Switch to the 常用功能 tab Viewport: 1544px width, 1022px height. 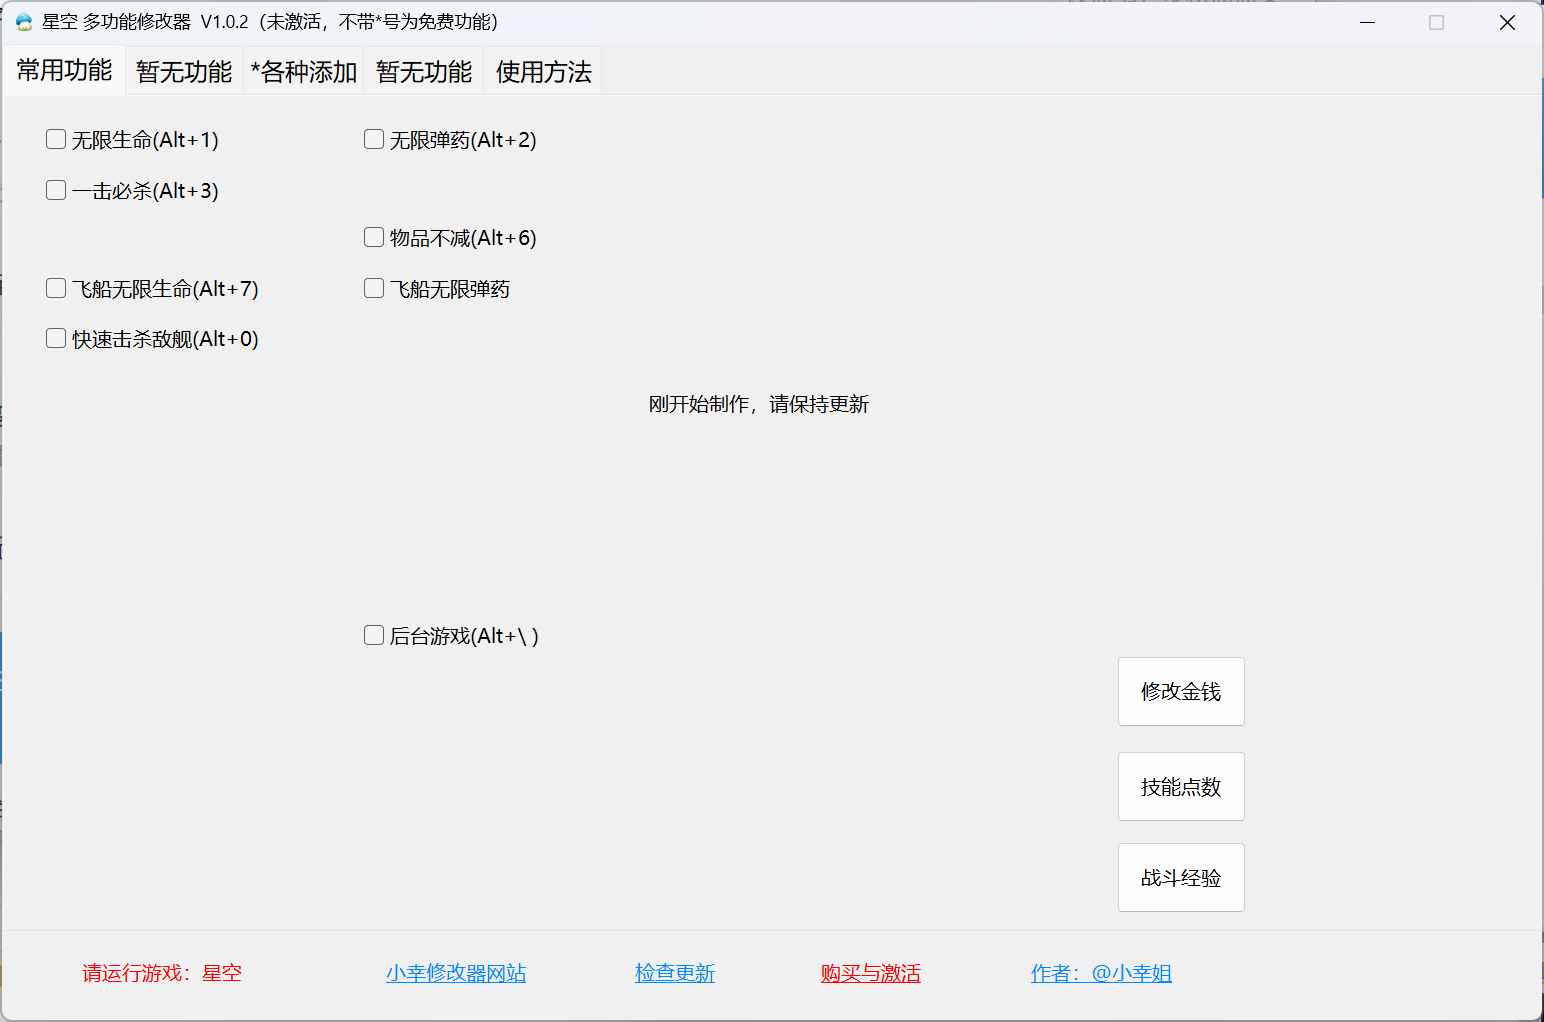tap(64, 71)
